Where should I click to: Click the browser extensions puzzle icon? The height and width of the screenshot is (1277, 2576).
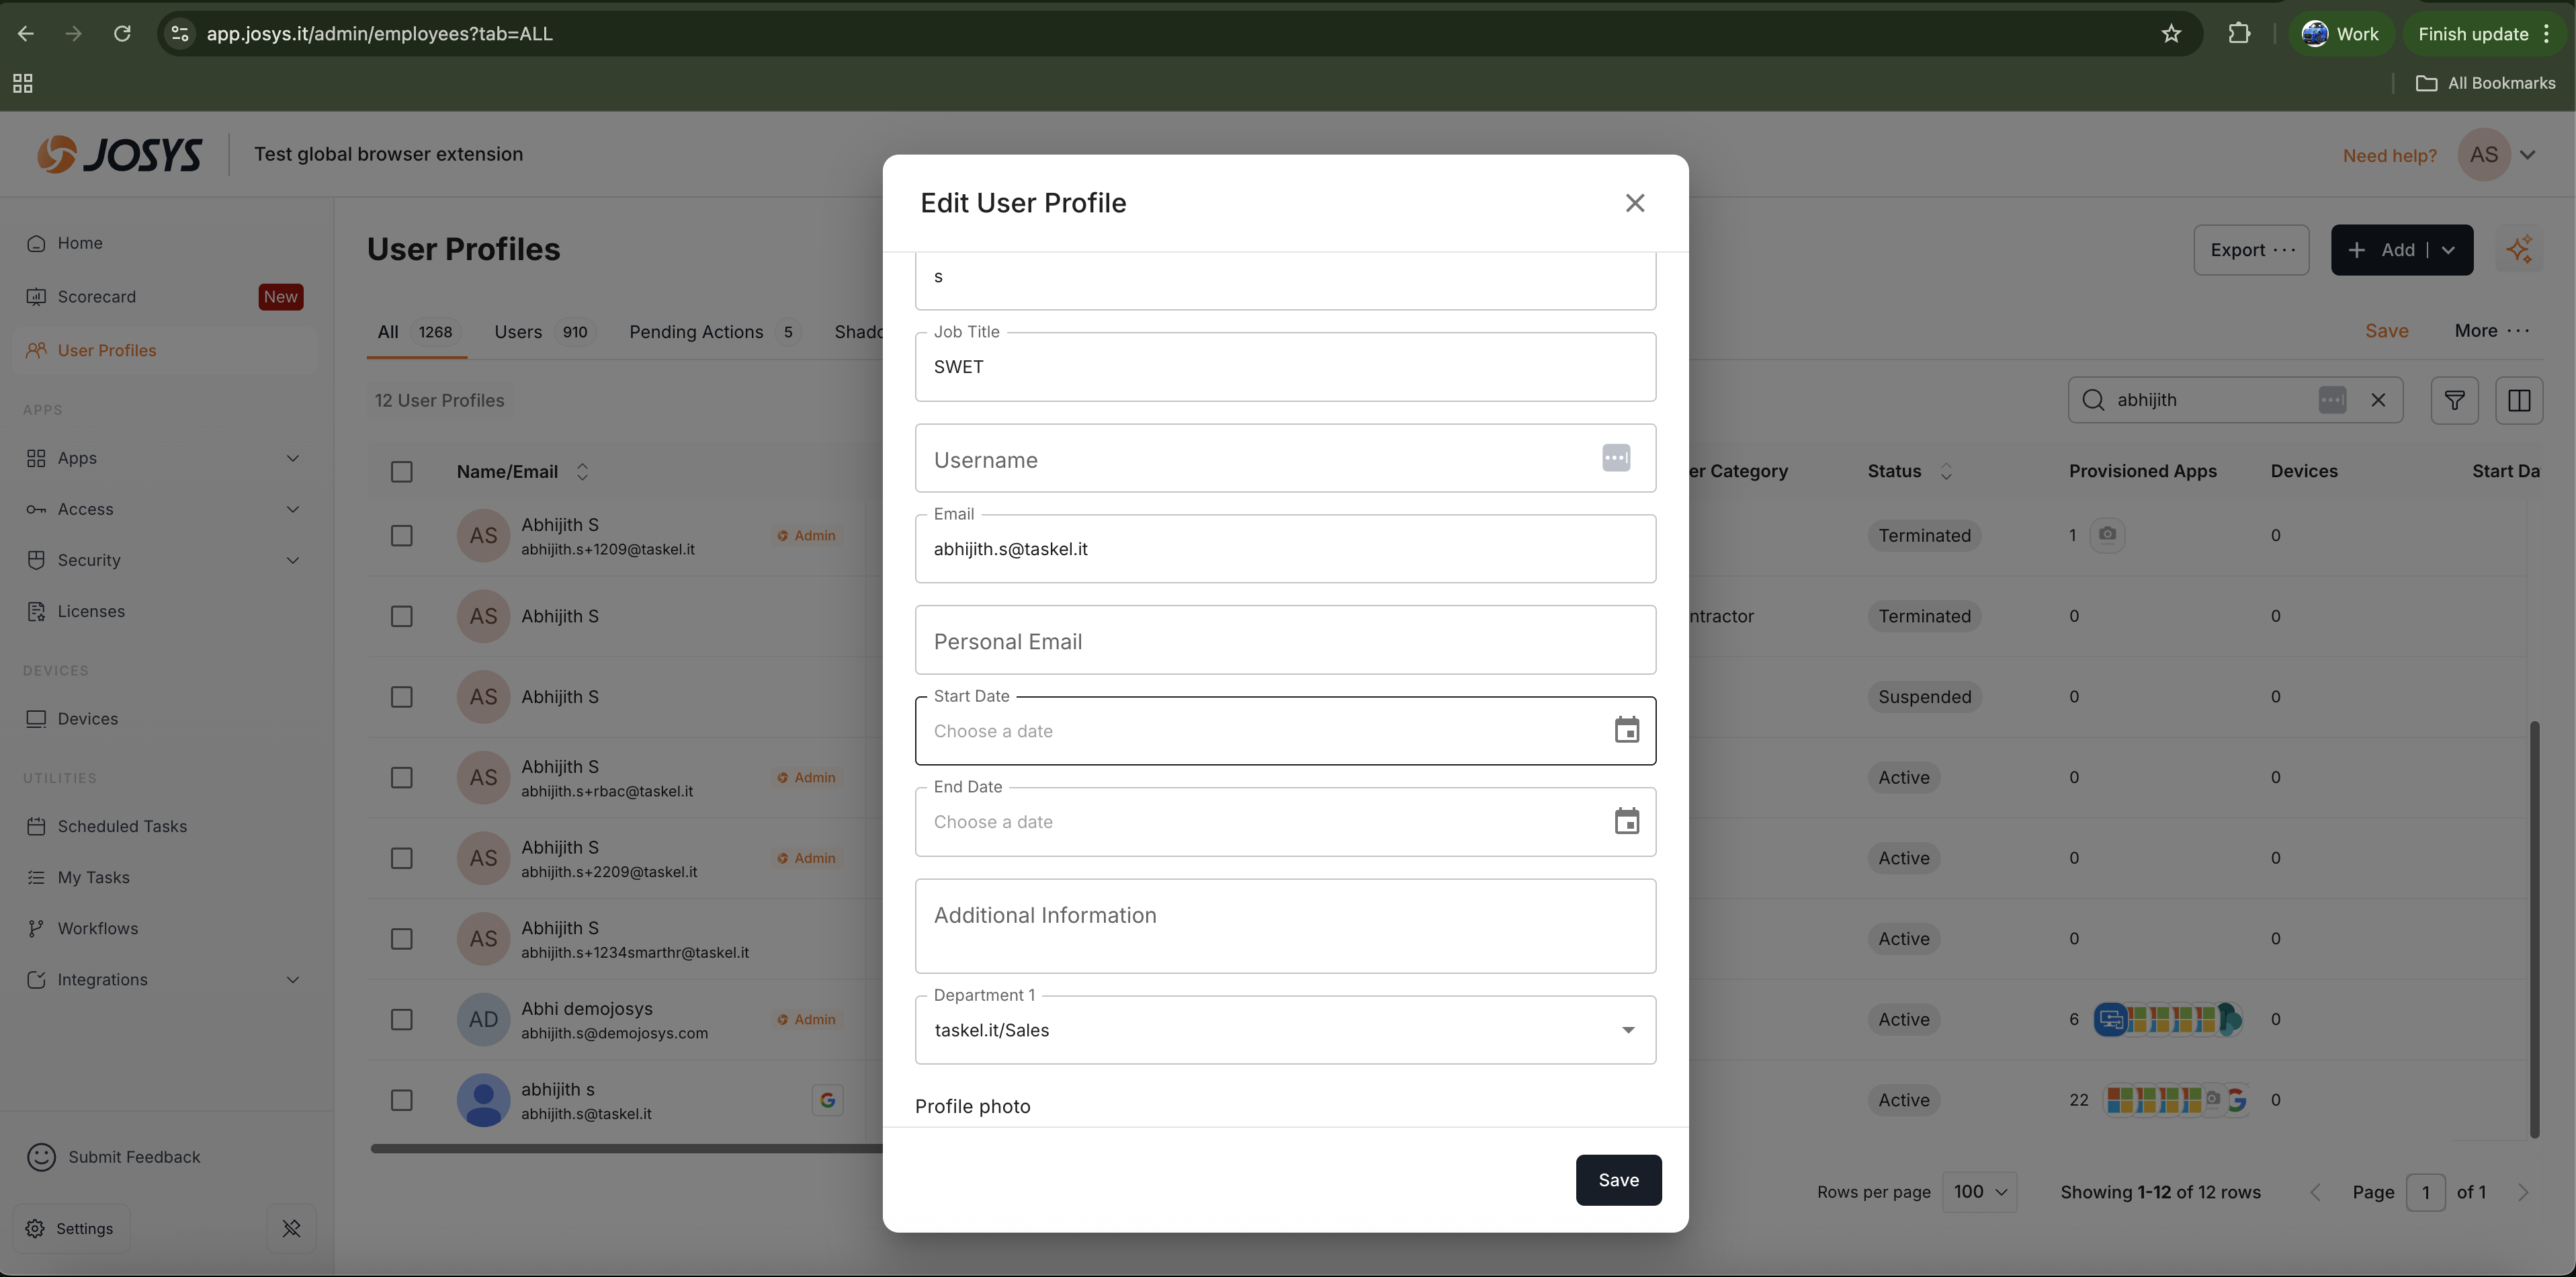pos(2239,34)
